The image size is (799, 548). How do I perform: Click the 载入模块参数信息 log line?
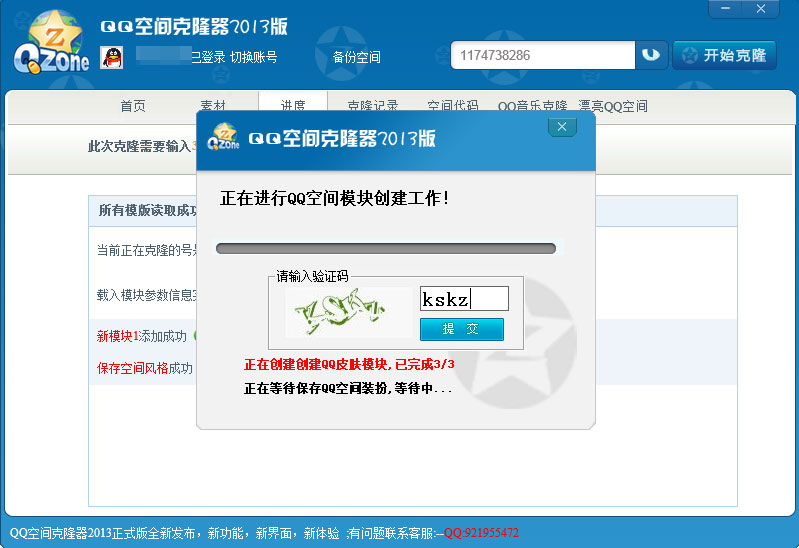pyautogui.click(x=146, y=295)
